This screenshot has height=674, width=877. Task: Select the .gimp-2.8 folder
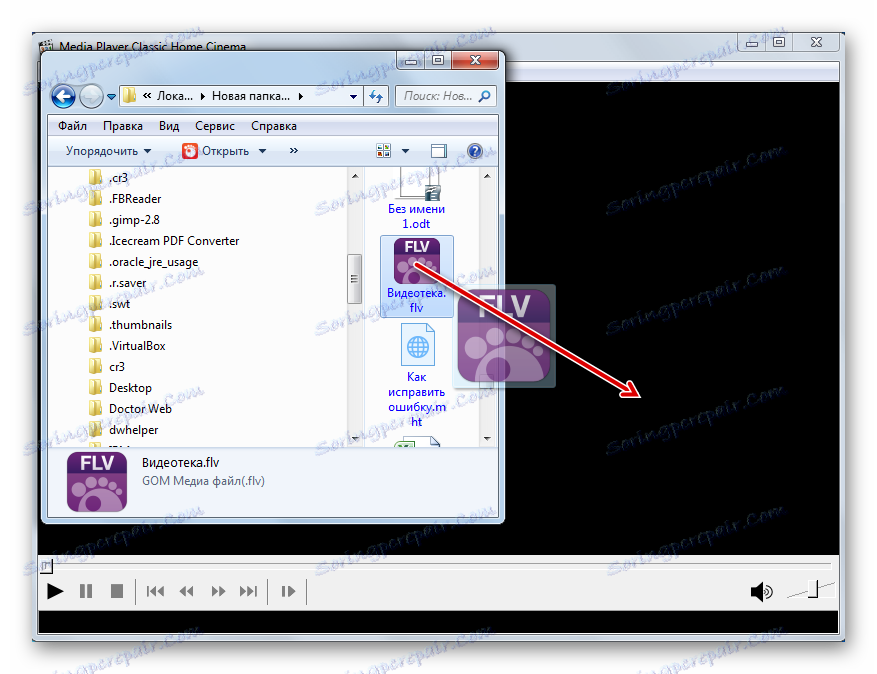(134, 220)
